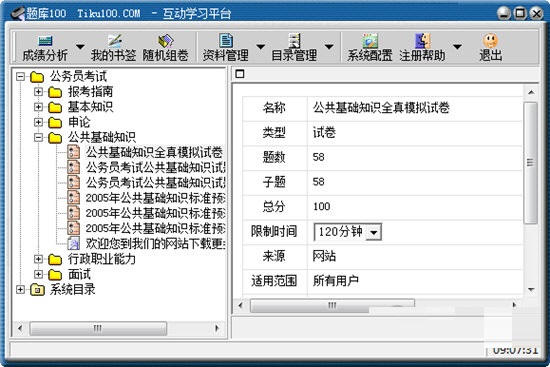Click the details panel scroll-down arrow

[531, 290]
